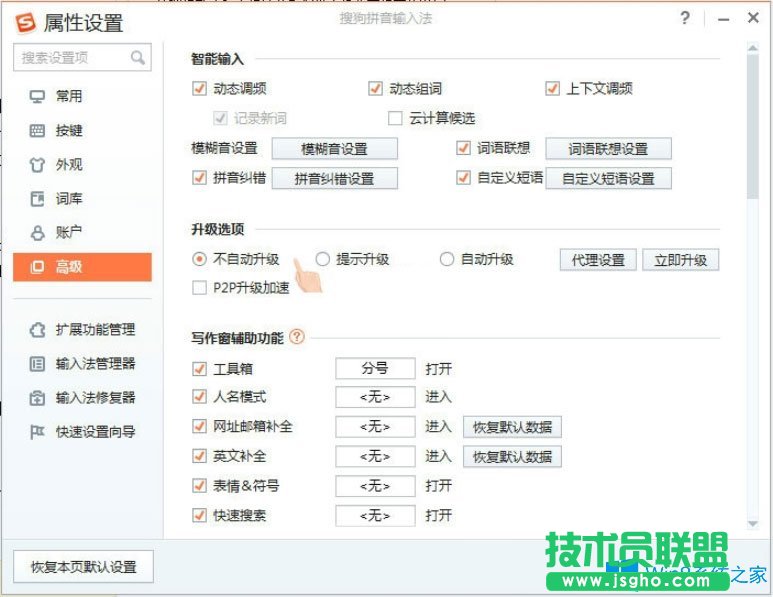Uncheck 上下文调频 option
The height and width of the screenshot is (597, 773).
coord(552,89)
